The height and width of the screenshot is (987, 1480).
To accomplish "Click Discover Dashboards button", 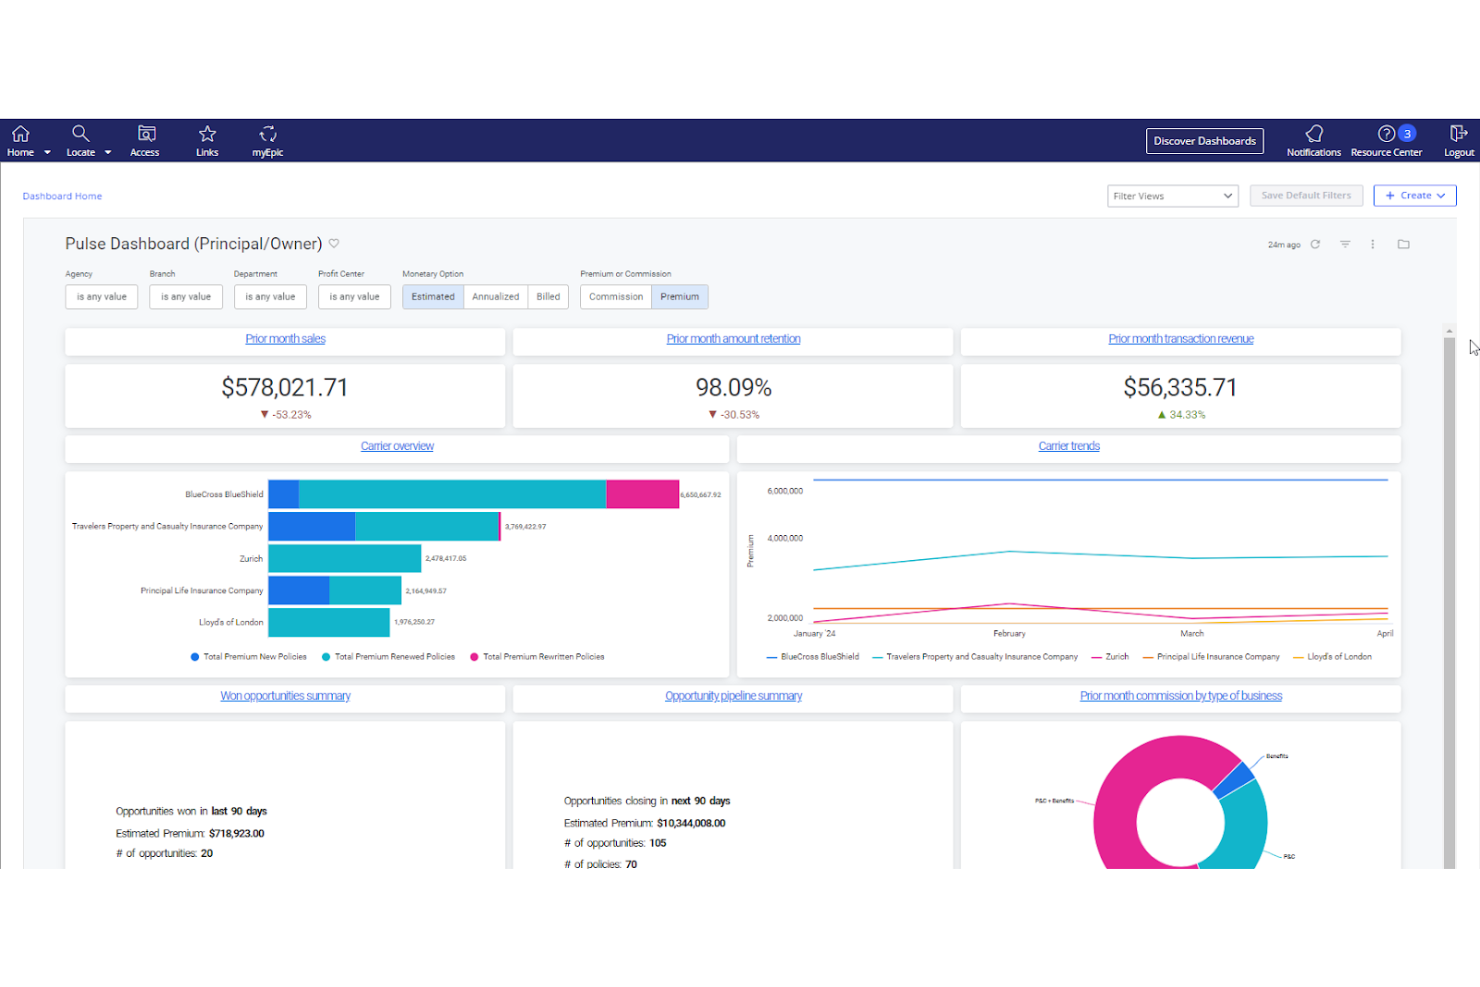I will pos(1205,141).
